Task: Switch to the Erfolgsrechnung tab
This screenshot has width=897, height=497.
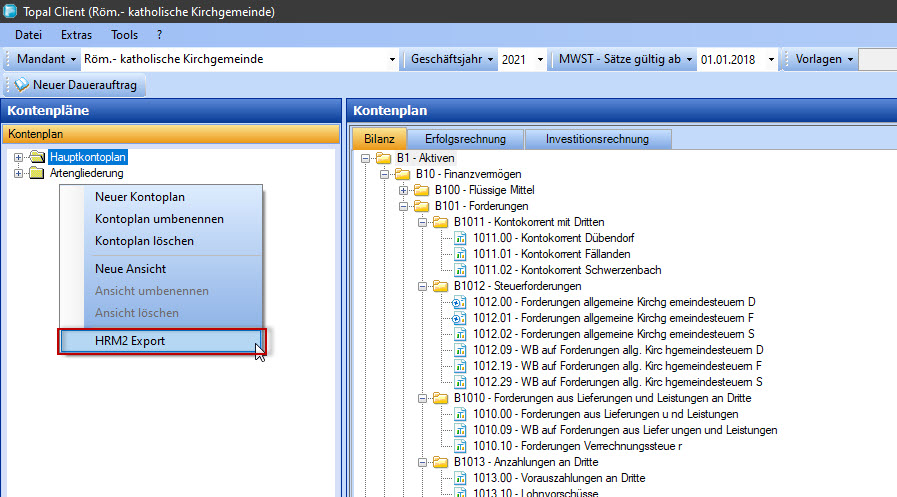Action: click(x=465, y=139)
